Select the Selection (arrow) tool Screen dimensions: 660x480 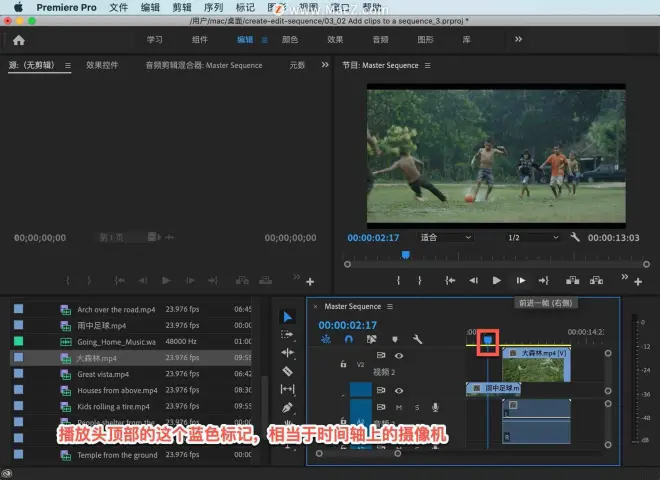[x=288, y=317]
